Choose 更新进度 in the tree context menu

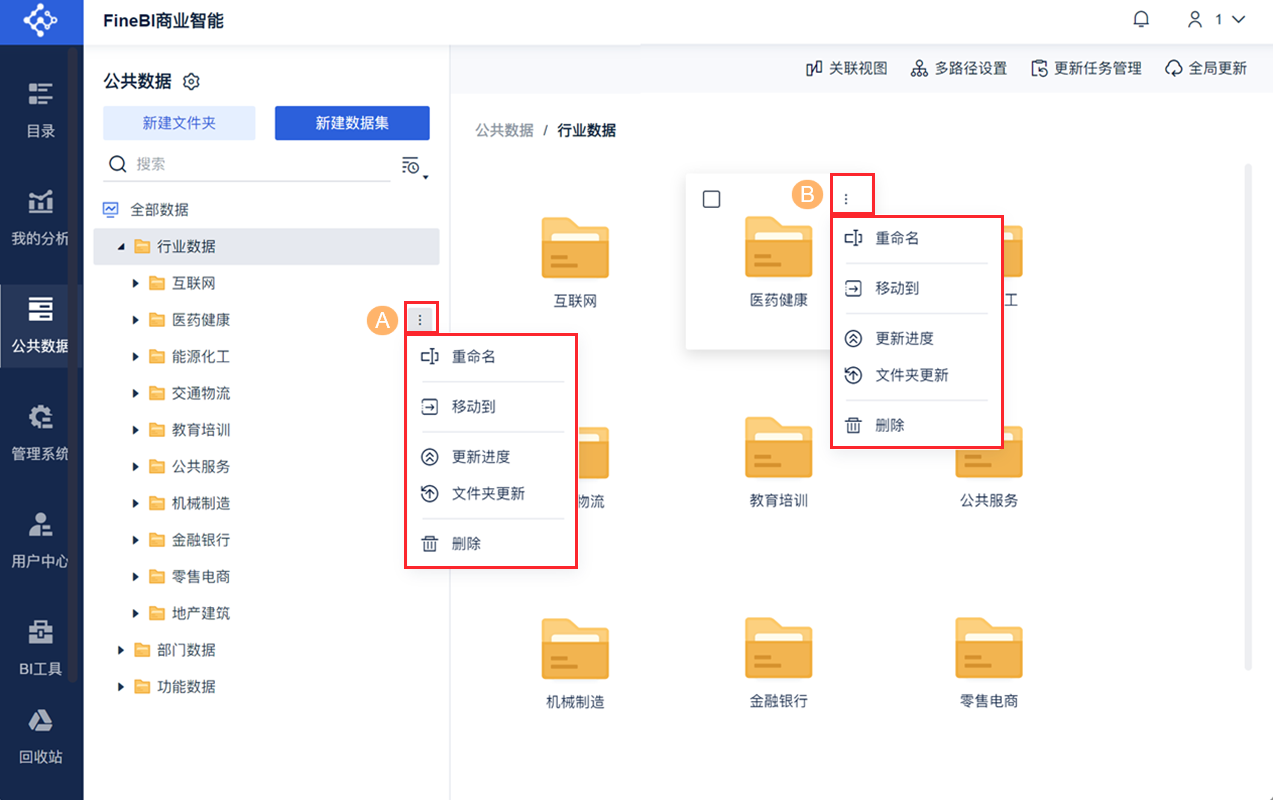coord(490,457)
